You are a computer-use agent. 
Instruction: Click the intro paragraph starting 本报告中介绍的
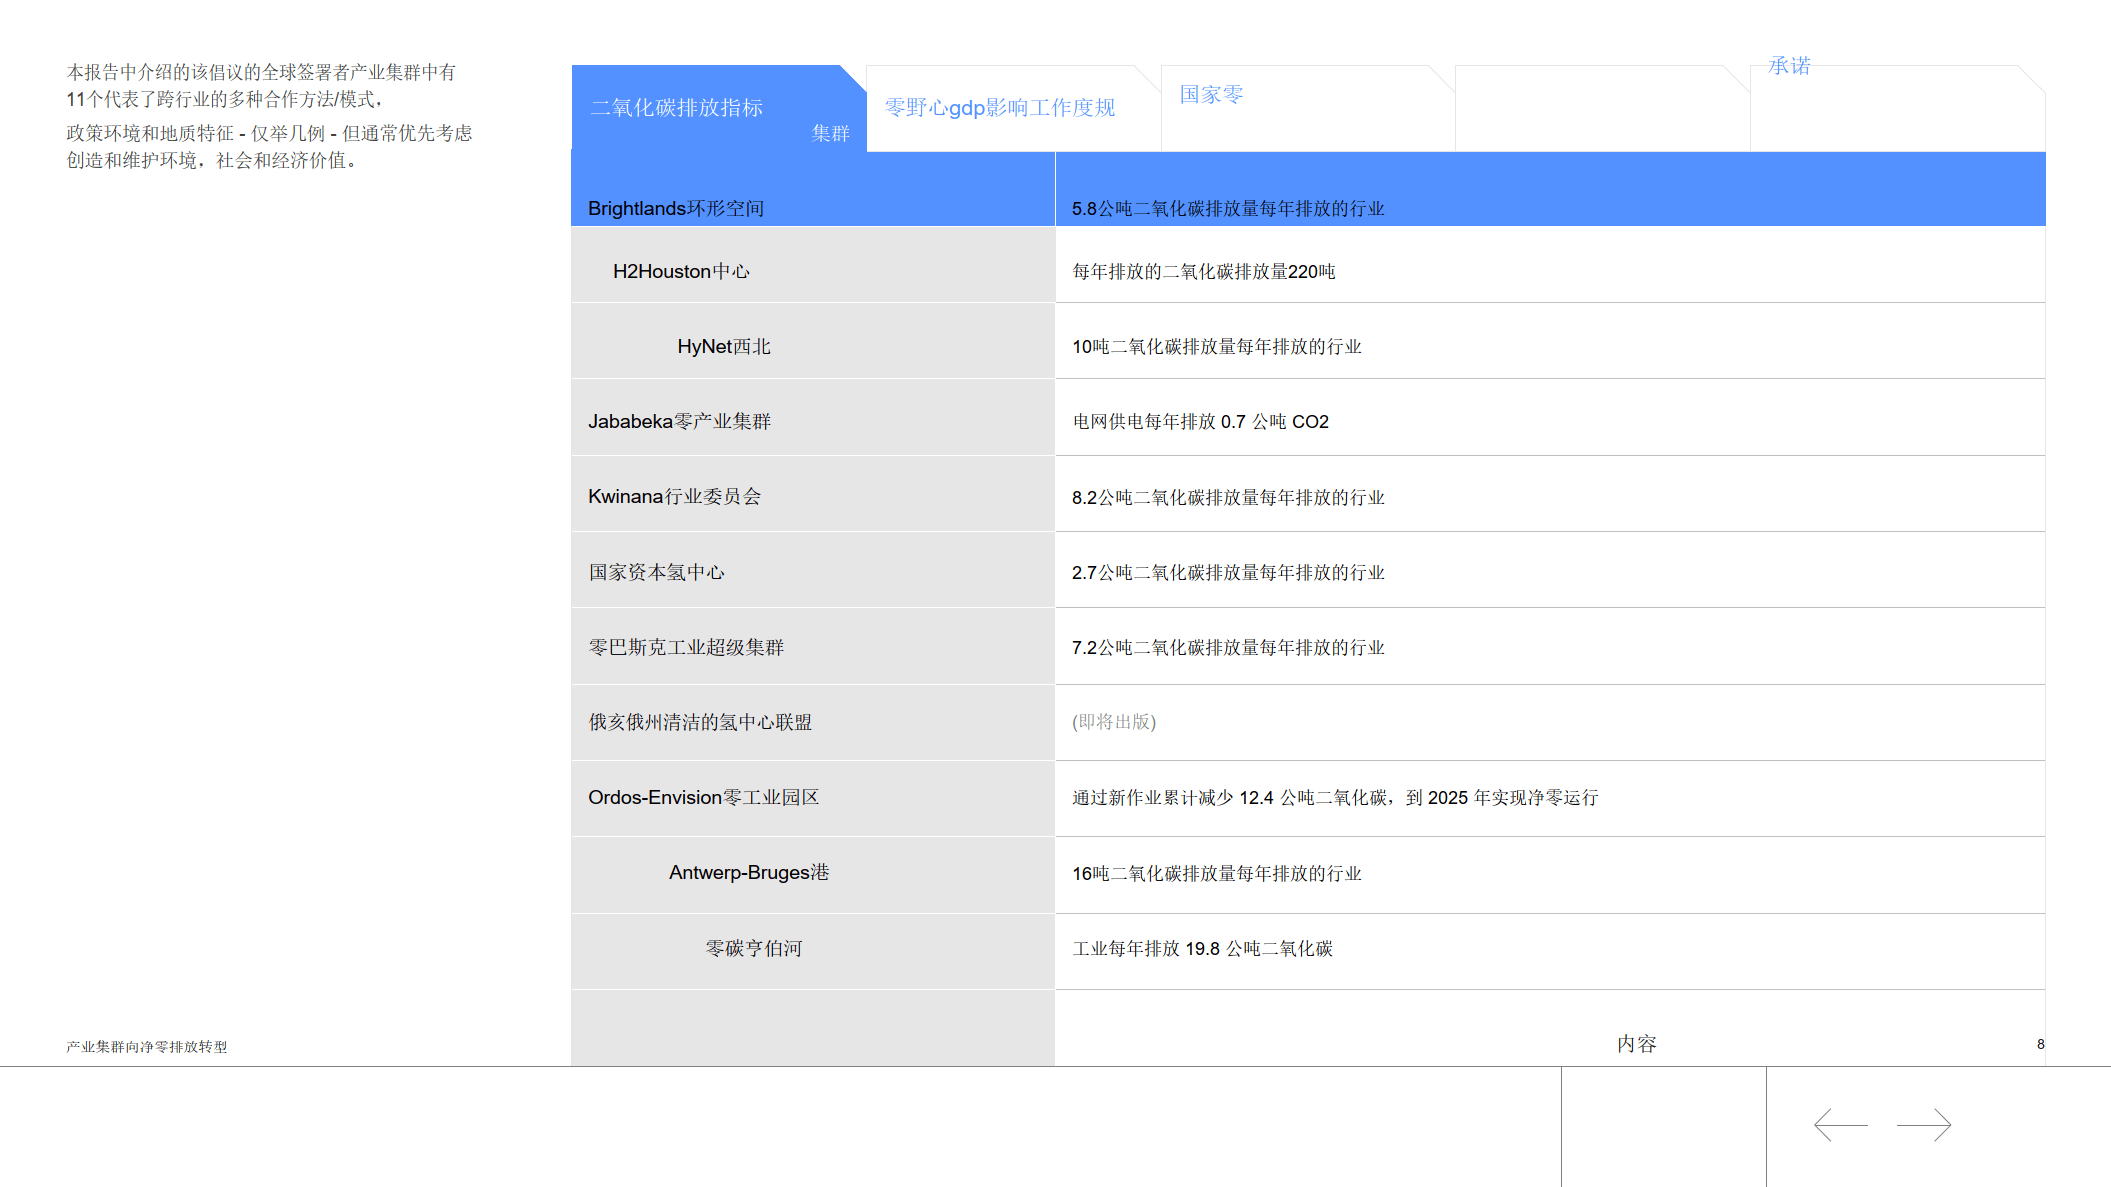261,86
